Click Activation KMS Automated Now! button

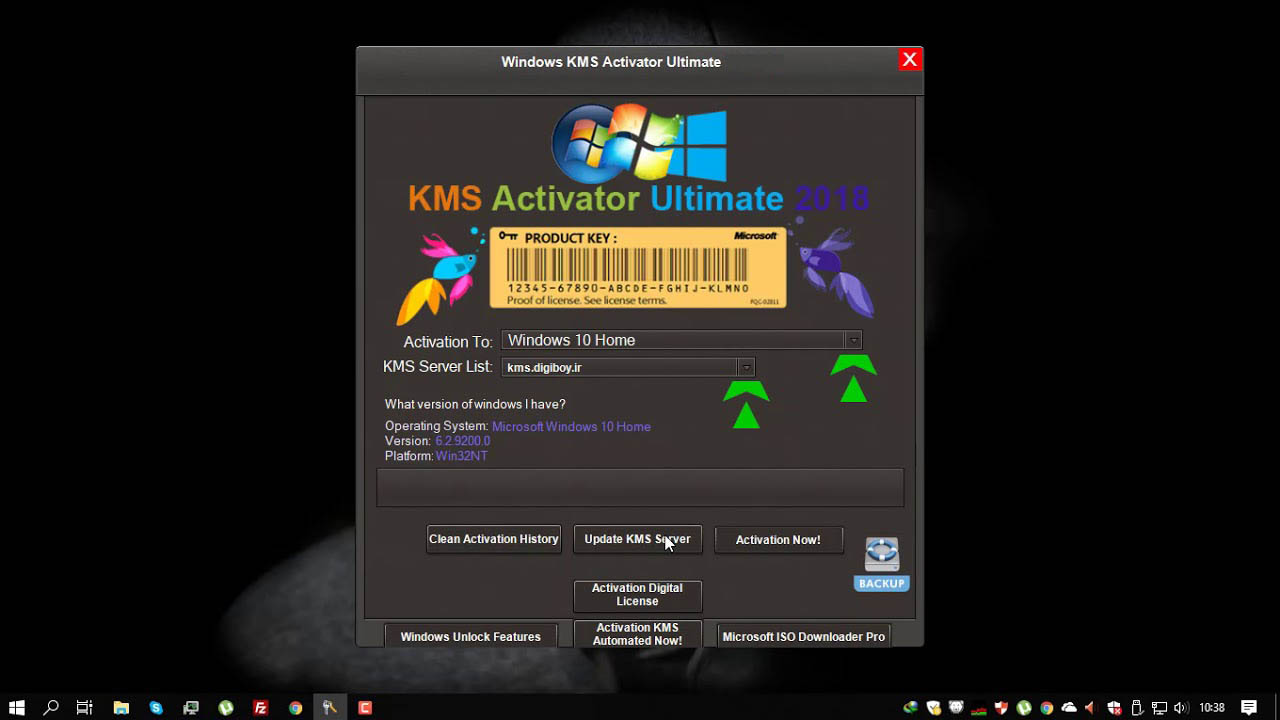click(x=637, y=634)
